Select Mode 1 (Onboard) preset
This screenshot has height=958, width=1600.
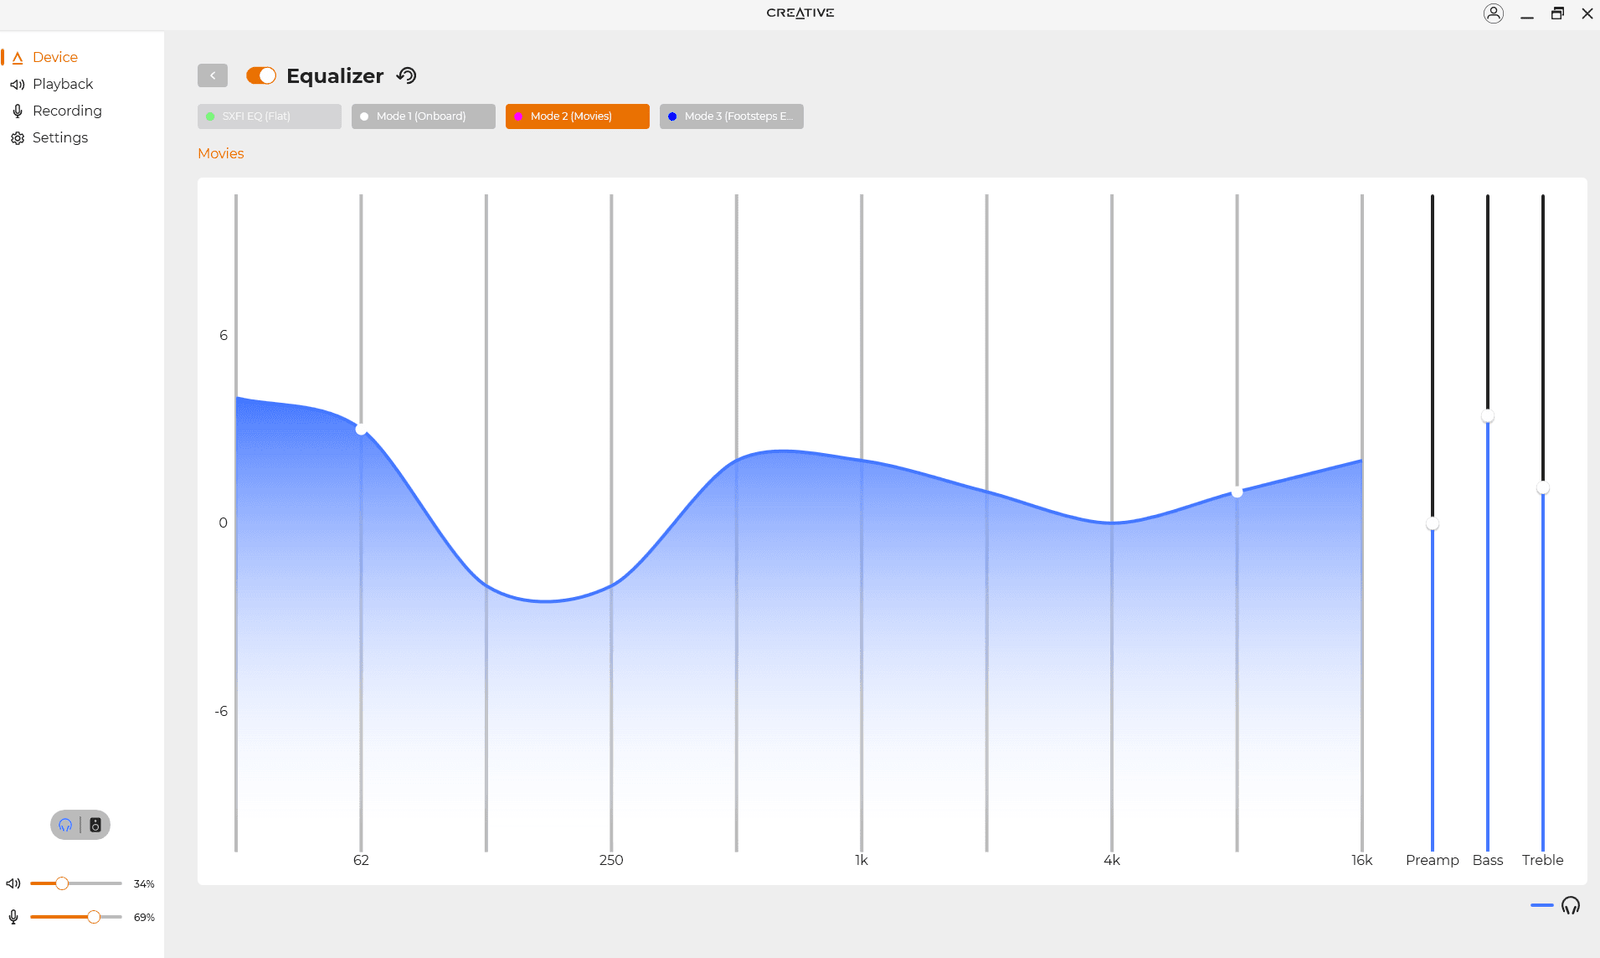click(x=423, y=117)
